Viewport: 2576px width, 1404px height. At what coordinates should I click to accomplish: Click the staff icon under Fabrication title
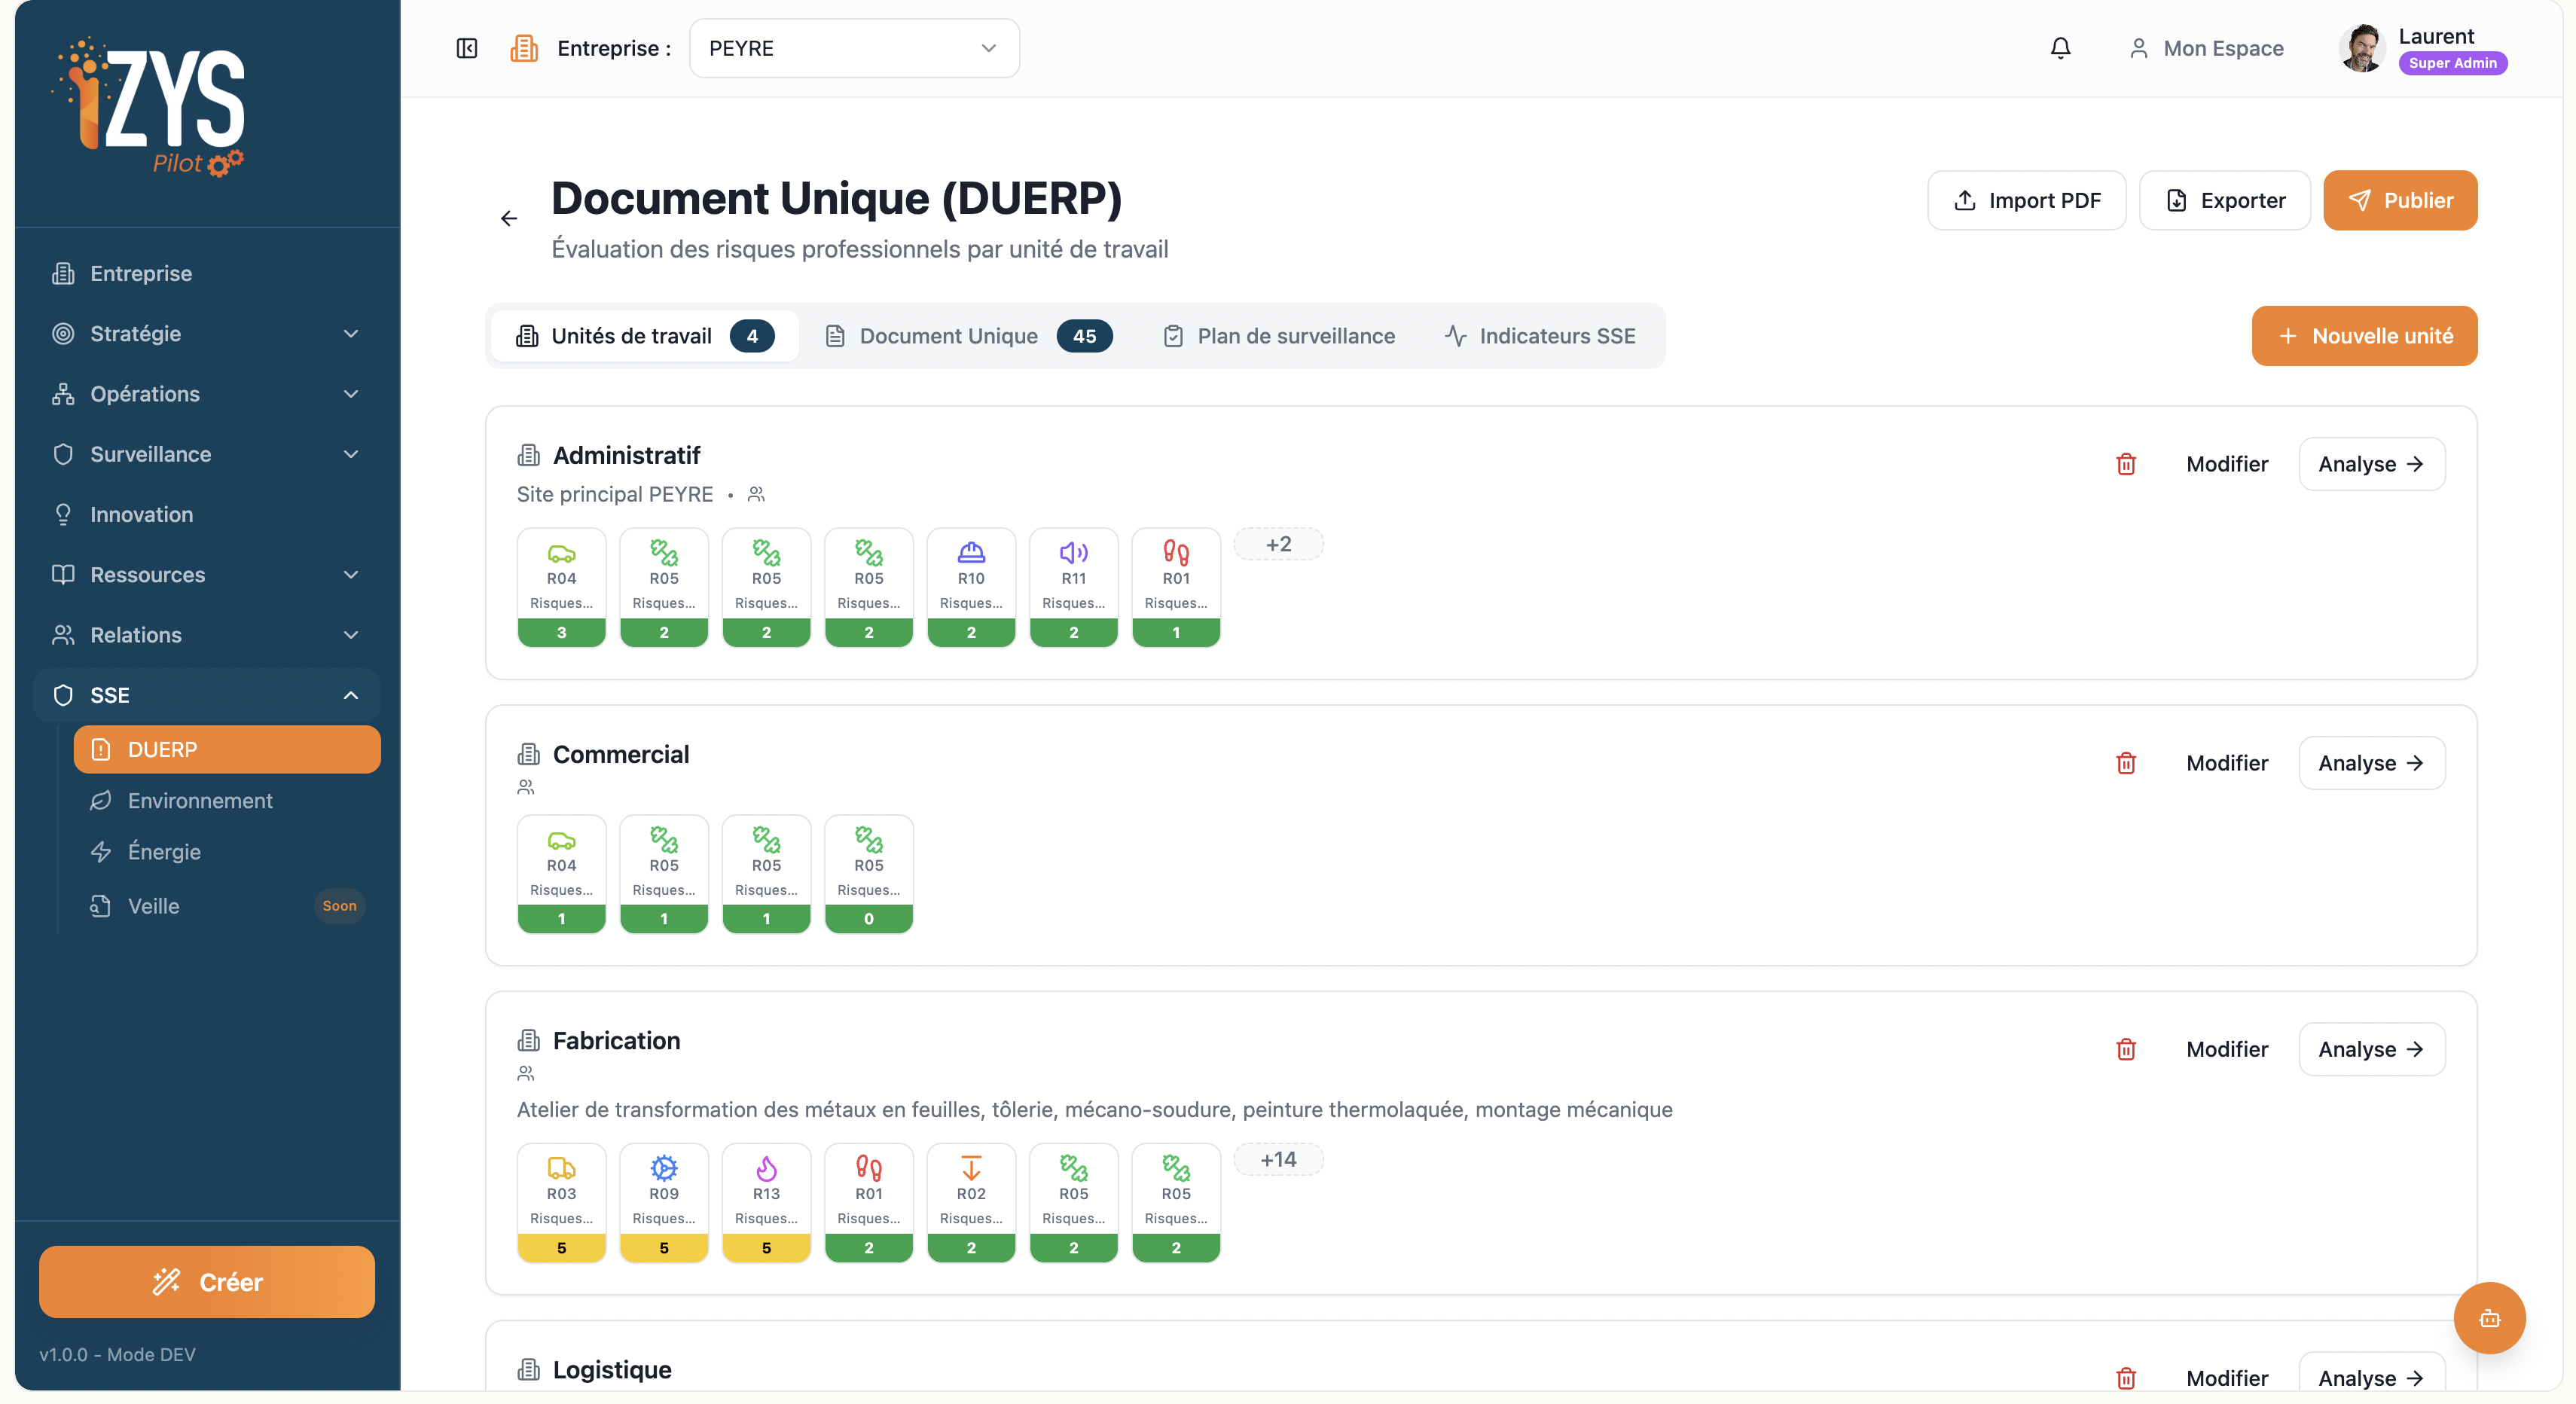(526, 1074)
